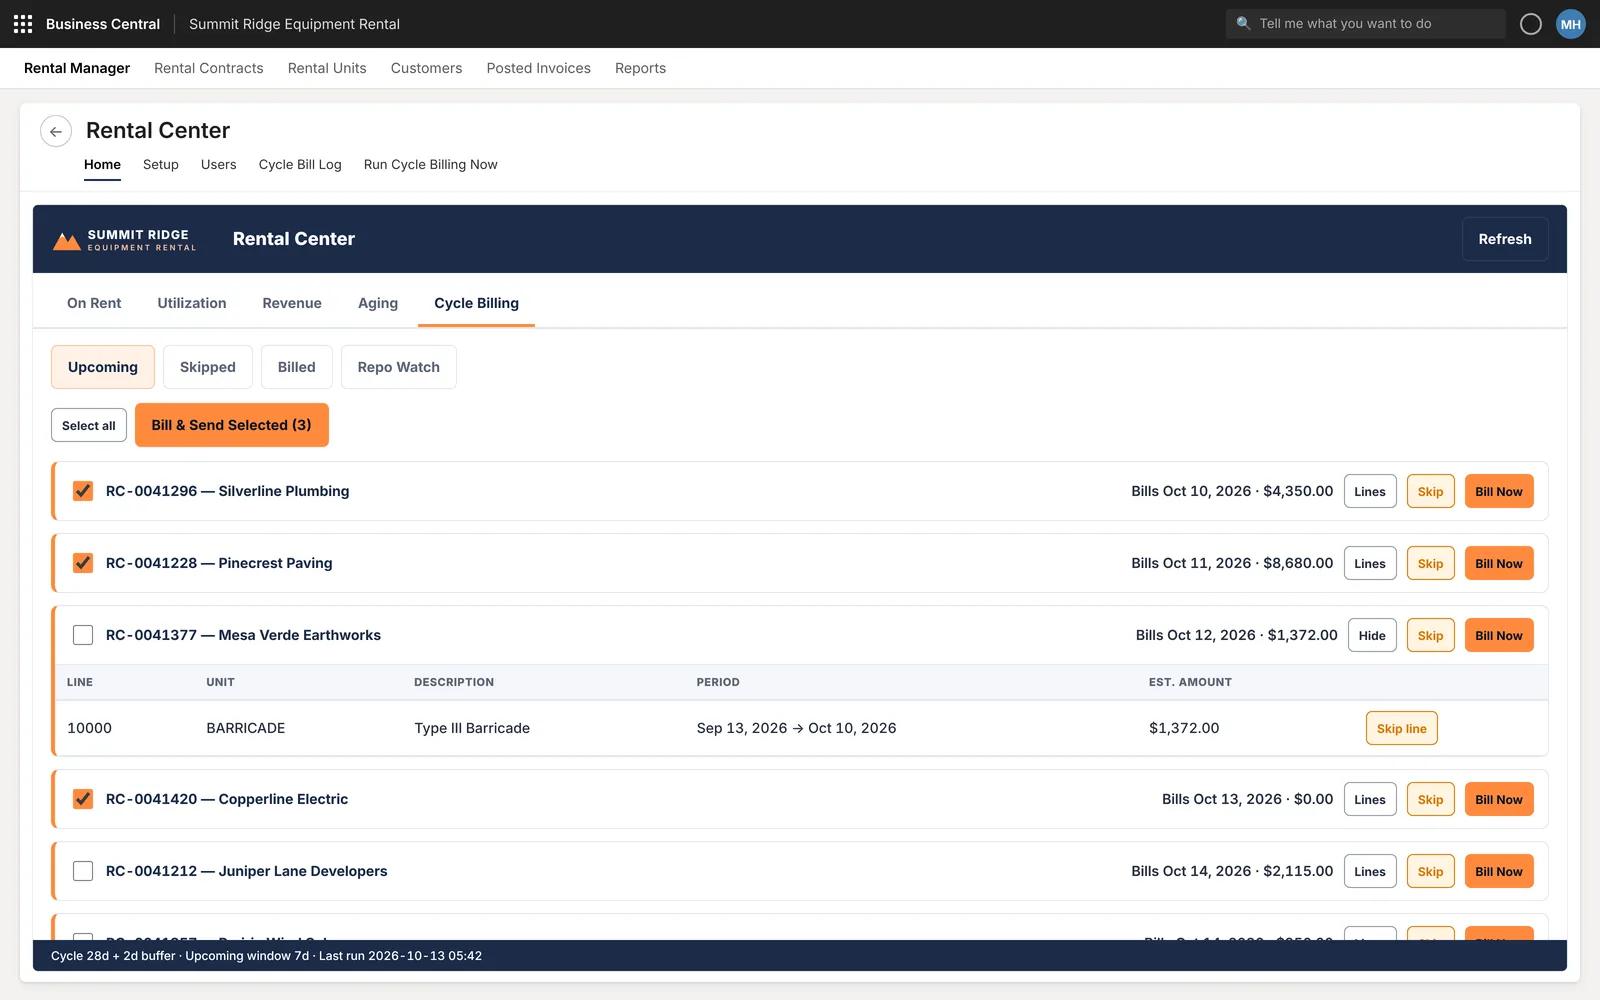The width and height of the screenshot is (1600, 1000).
Task: Expand lines for Silverline Plumbing
Action: tap(1370, 491)
